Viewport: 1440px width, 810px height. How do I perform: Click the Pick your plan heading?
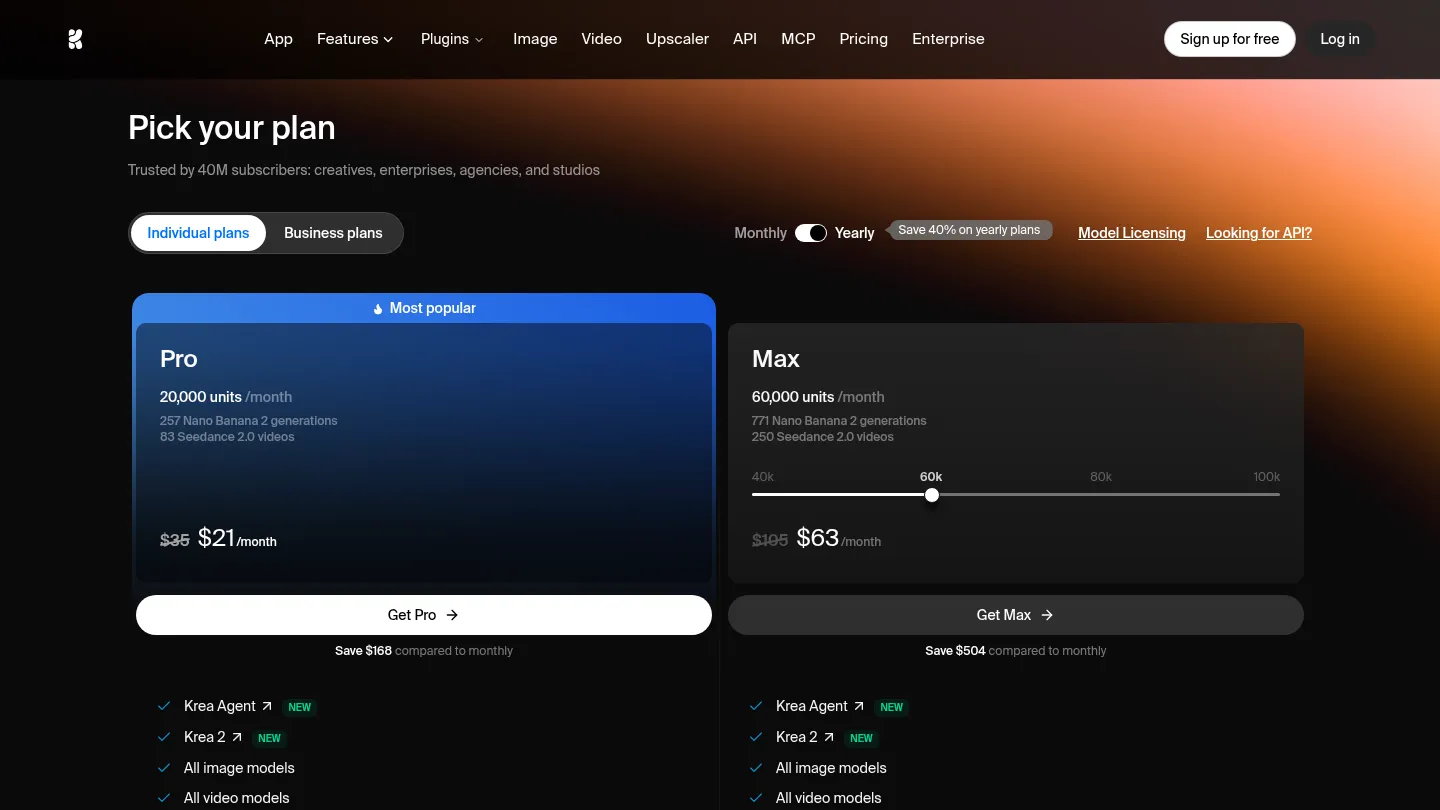point(232,128)
